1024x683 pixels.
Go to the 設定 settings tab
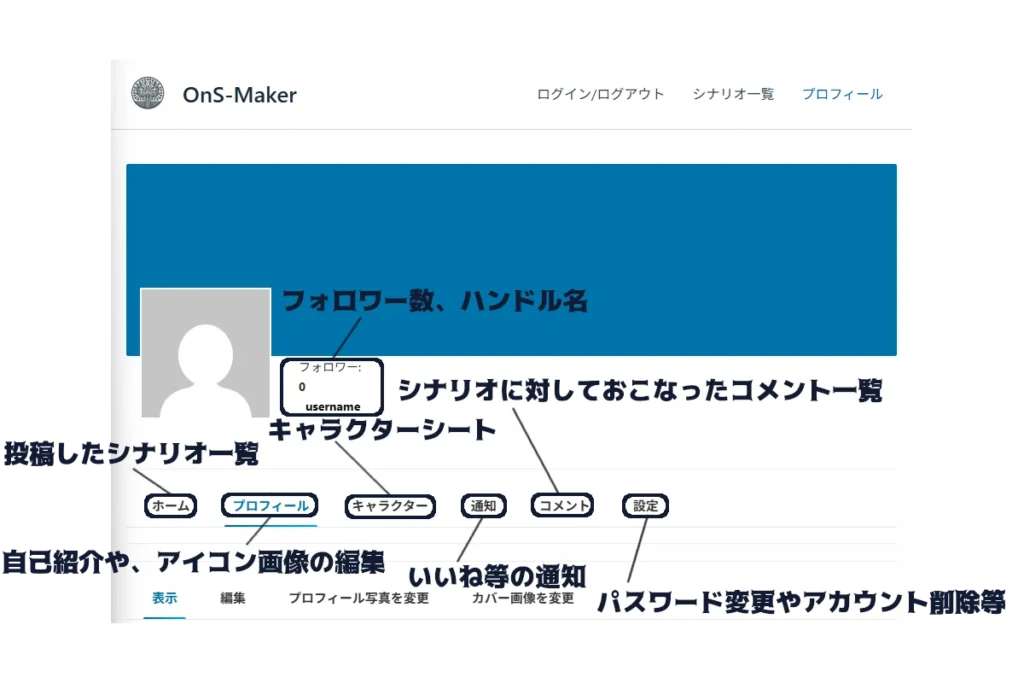tap(646, 506)
